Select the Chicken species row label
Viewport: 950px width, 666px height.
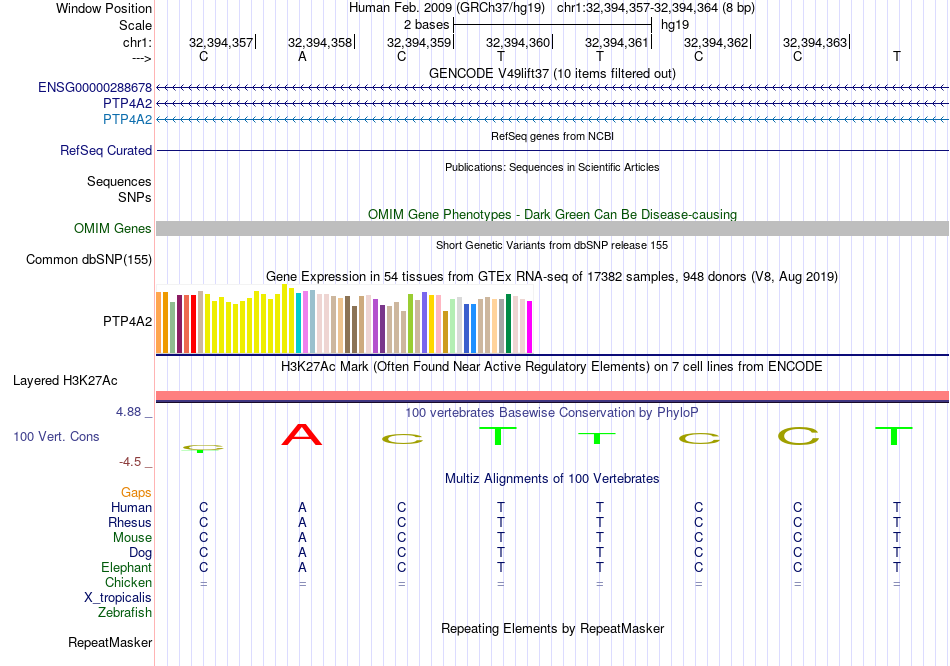click(128, 582)
